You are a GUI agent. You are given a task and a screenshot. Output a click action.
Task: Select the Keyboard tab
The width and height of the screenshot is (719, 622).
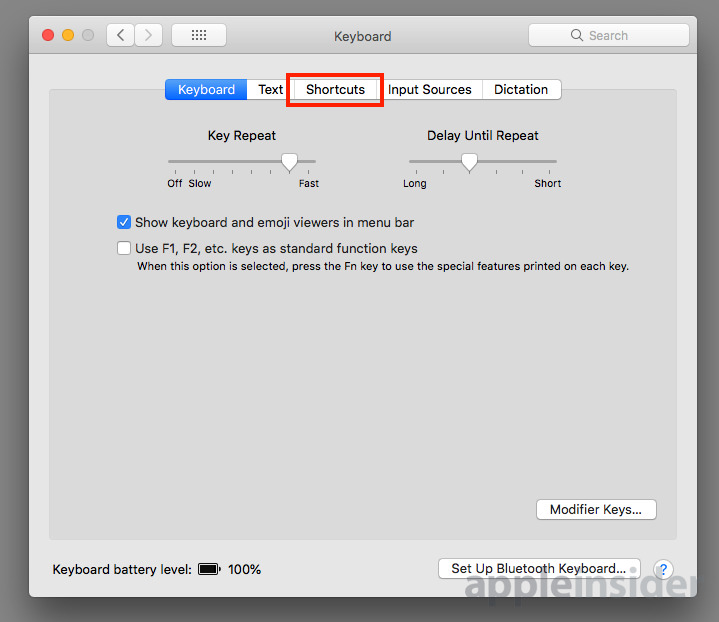pyautogui.click(x=206, y=89)
